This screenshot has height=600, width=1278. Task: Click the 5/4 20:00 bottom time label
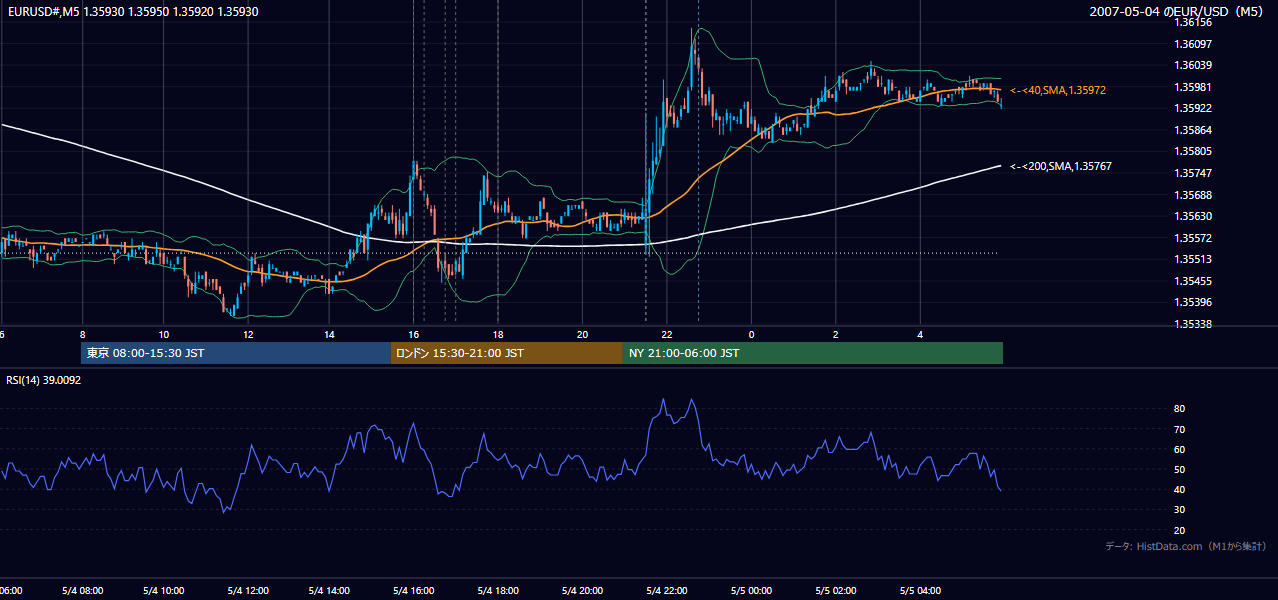[581, 591]
